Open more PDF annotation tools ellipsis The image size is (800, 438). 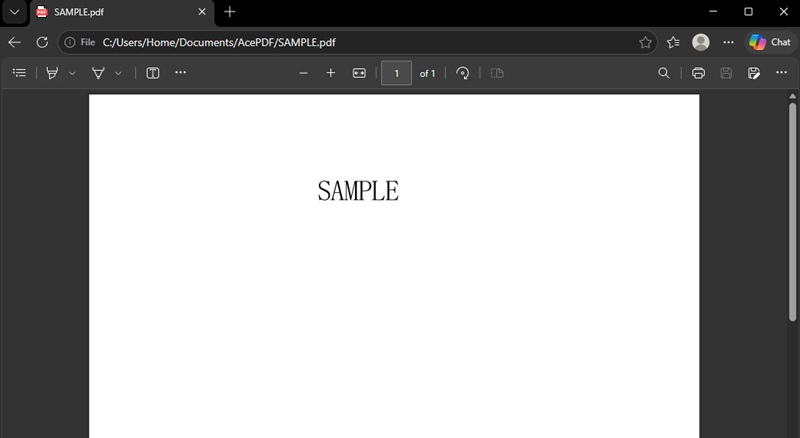pos(180,73)
